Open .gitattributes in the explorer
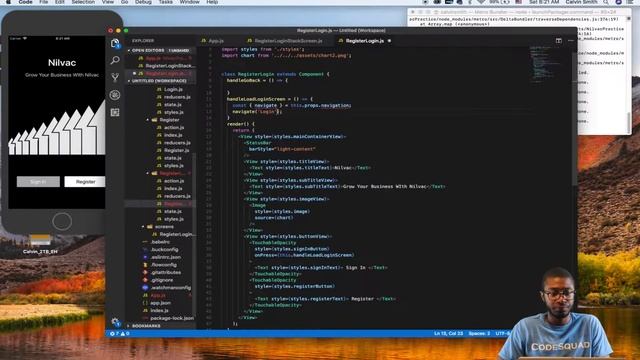 (166, 272)
